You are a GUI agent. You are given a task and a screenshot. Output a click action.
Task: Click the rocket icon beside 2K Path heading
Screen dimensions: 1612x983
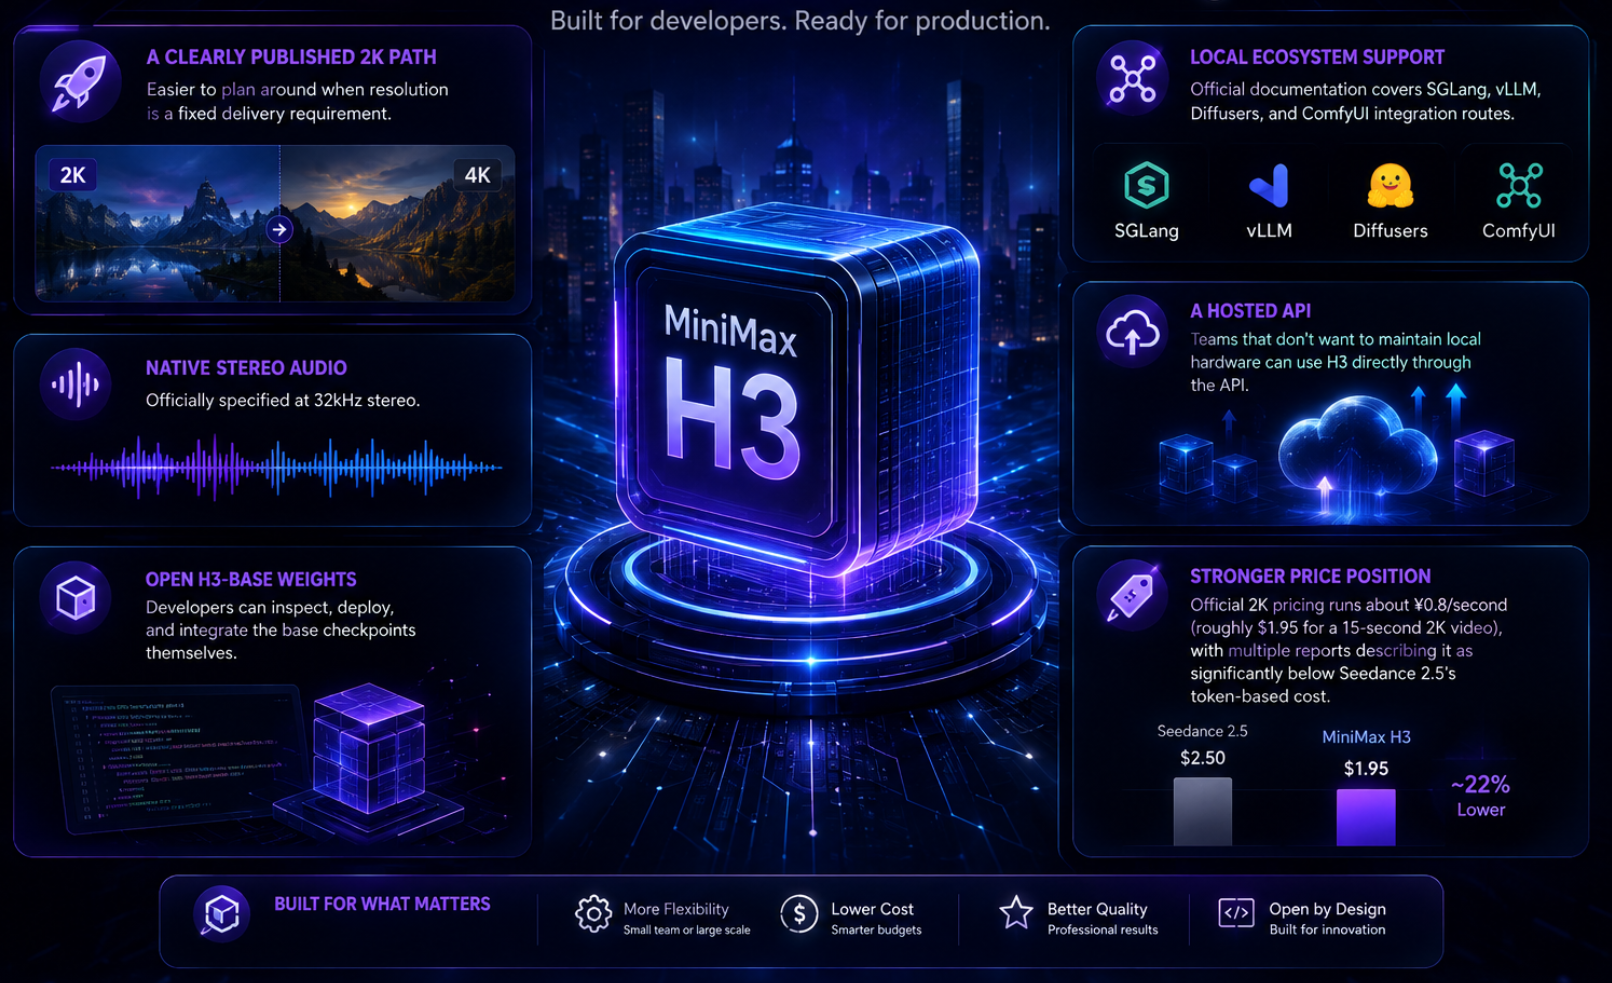80,82
